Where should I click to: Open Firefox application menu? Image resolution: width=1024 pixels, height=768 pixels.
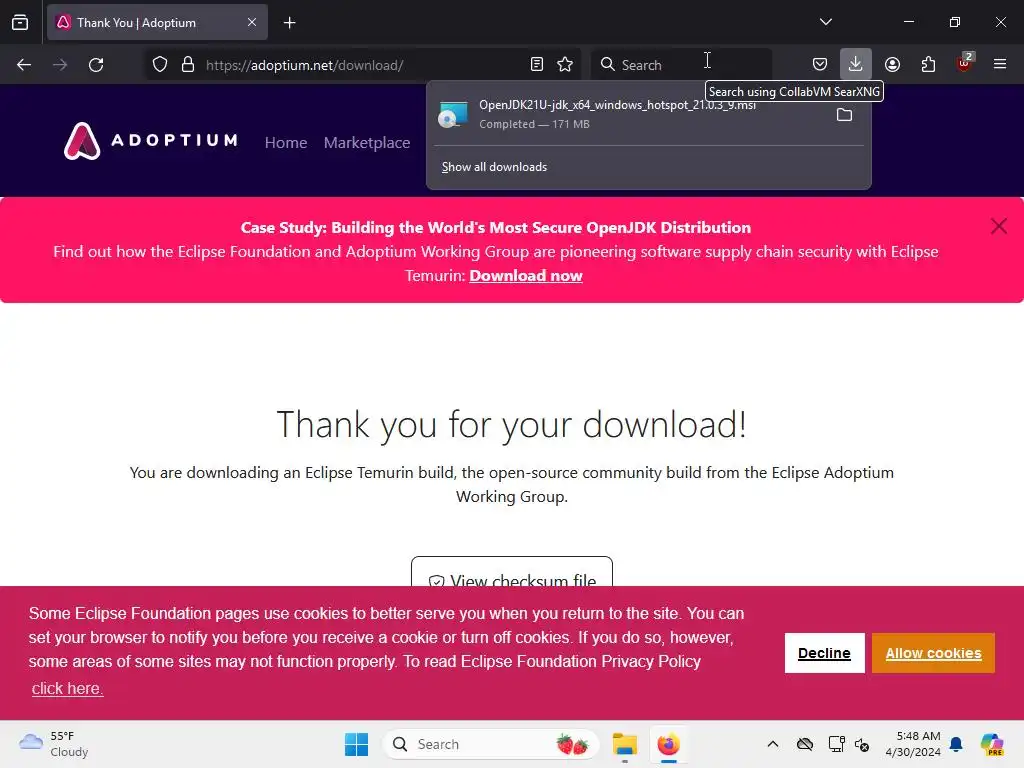1000,65
